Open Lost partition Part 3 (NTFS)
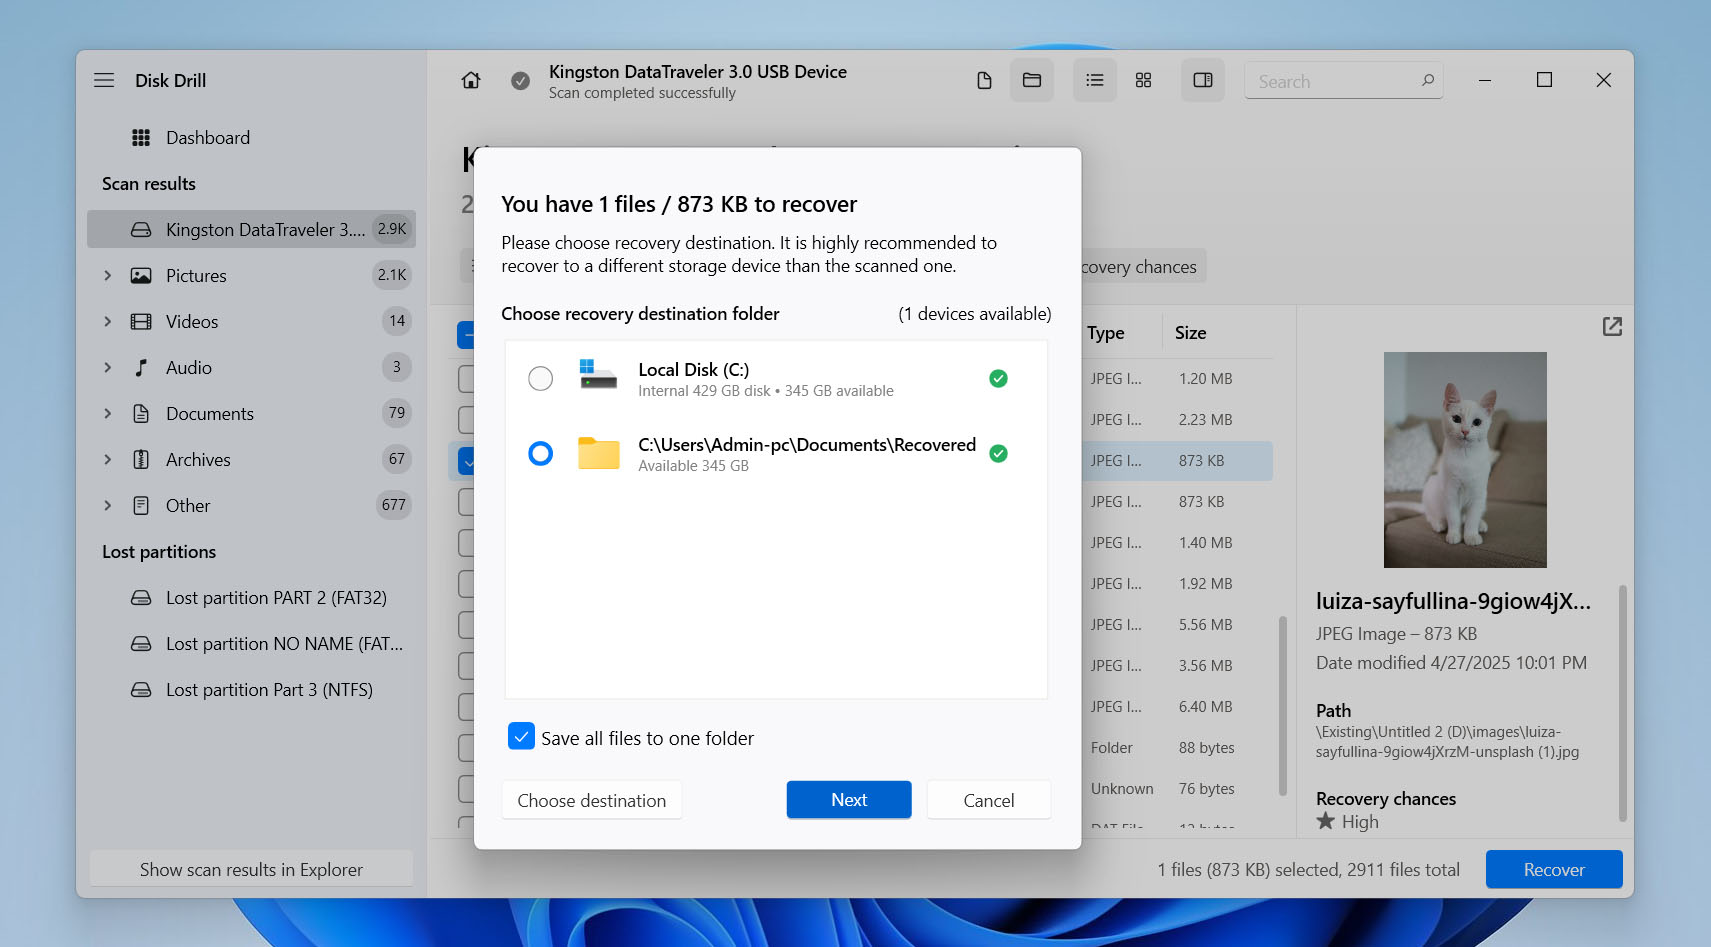The width and height of the screenshot is (1711, 947). pyautogui.click(x=251, y=690)
